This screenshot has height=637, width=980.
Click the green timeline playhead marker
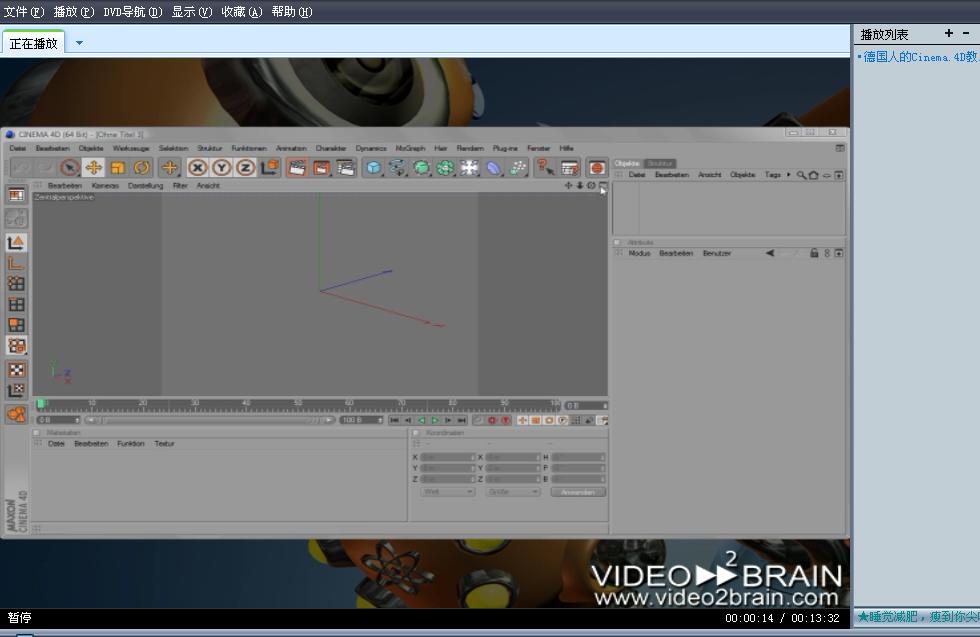point(41,404)
